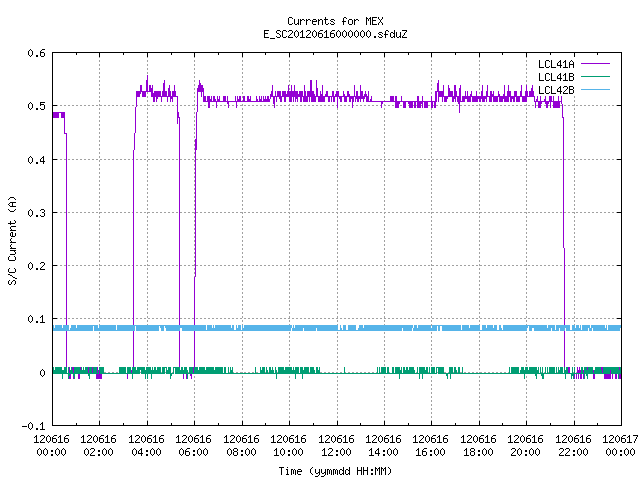Image resolution: width=640 pixels, height=480 pixels.
Task: Click the x-axis tick '120616 18:00'
Action: pos(478,446)
